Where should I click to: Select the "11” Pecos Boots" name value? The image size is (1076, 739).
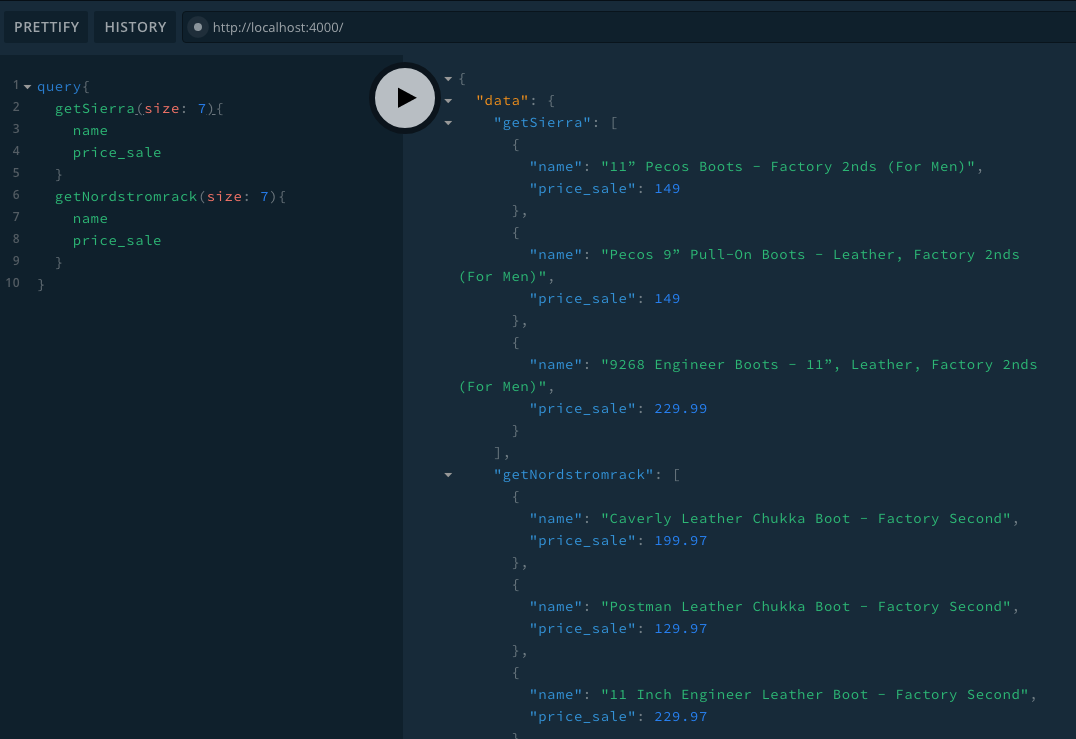(x=788, y=167)
